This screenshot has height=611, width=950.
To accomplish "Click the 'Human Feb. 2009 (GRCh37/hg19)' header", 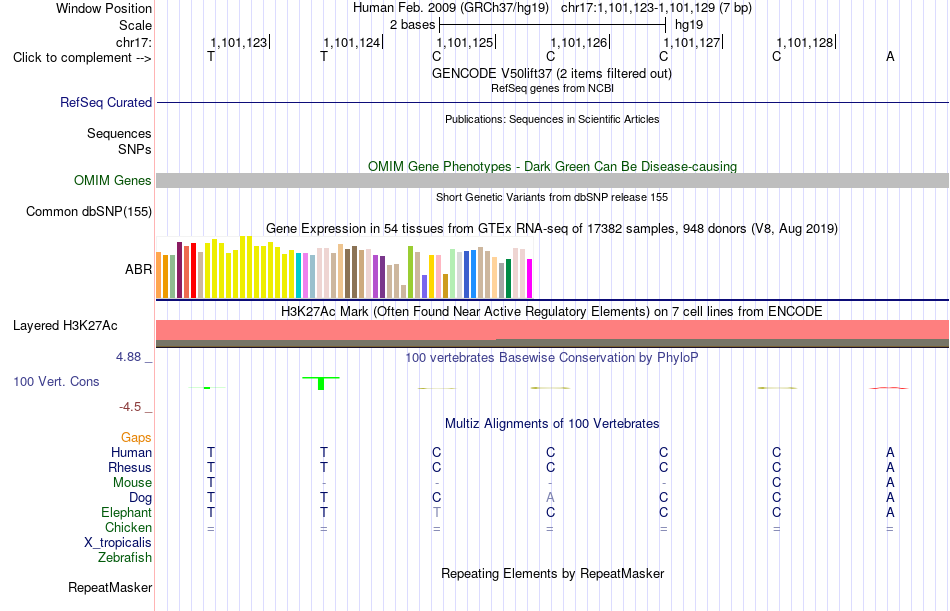I will (x=451, y=8).
